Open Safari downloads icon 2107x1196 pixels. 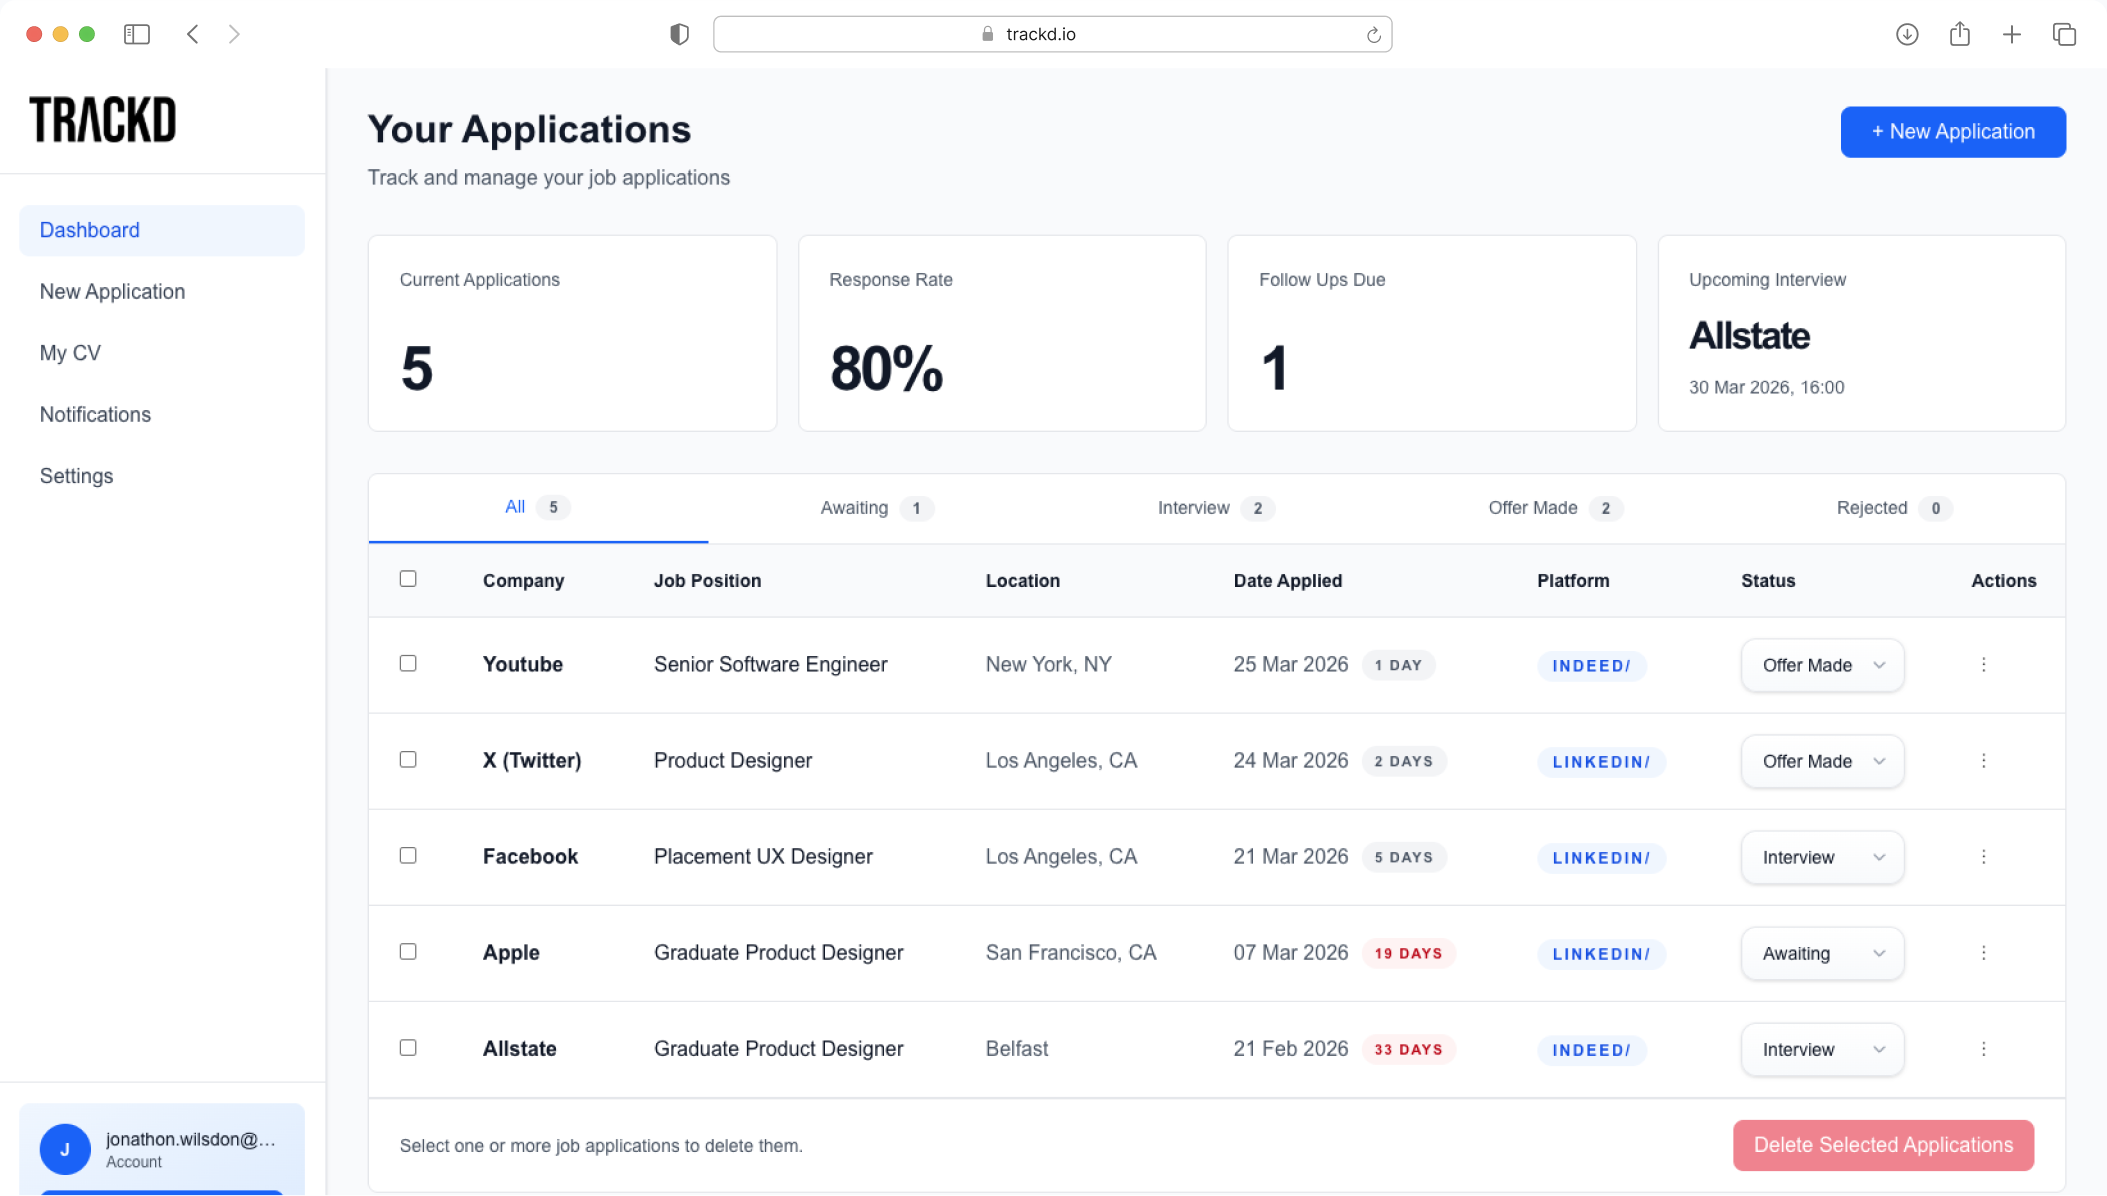1906,34
